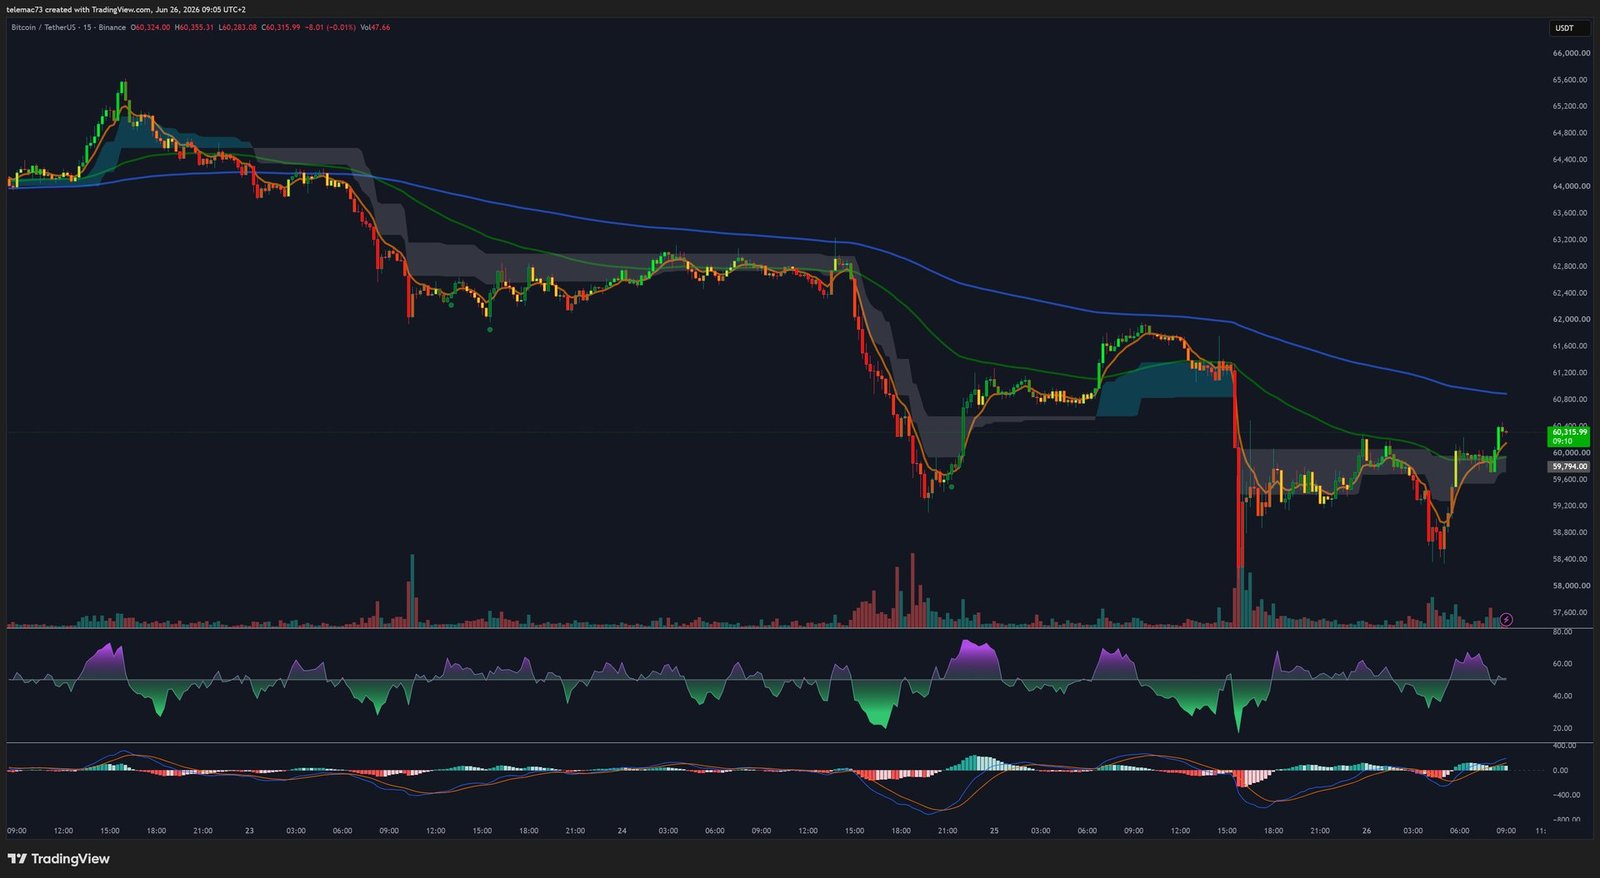Viewport: 1600px width, 878px height.
Task: Click the 20.00 oscillator scale label
Action: (1563, 728)
